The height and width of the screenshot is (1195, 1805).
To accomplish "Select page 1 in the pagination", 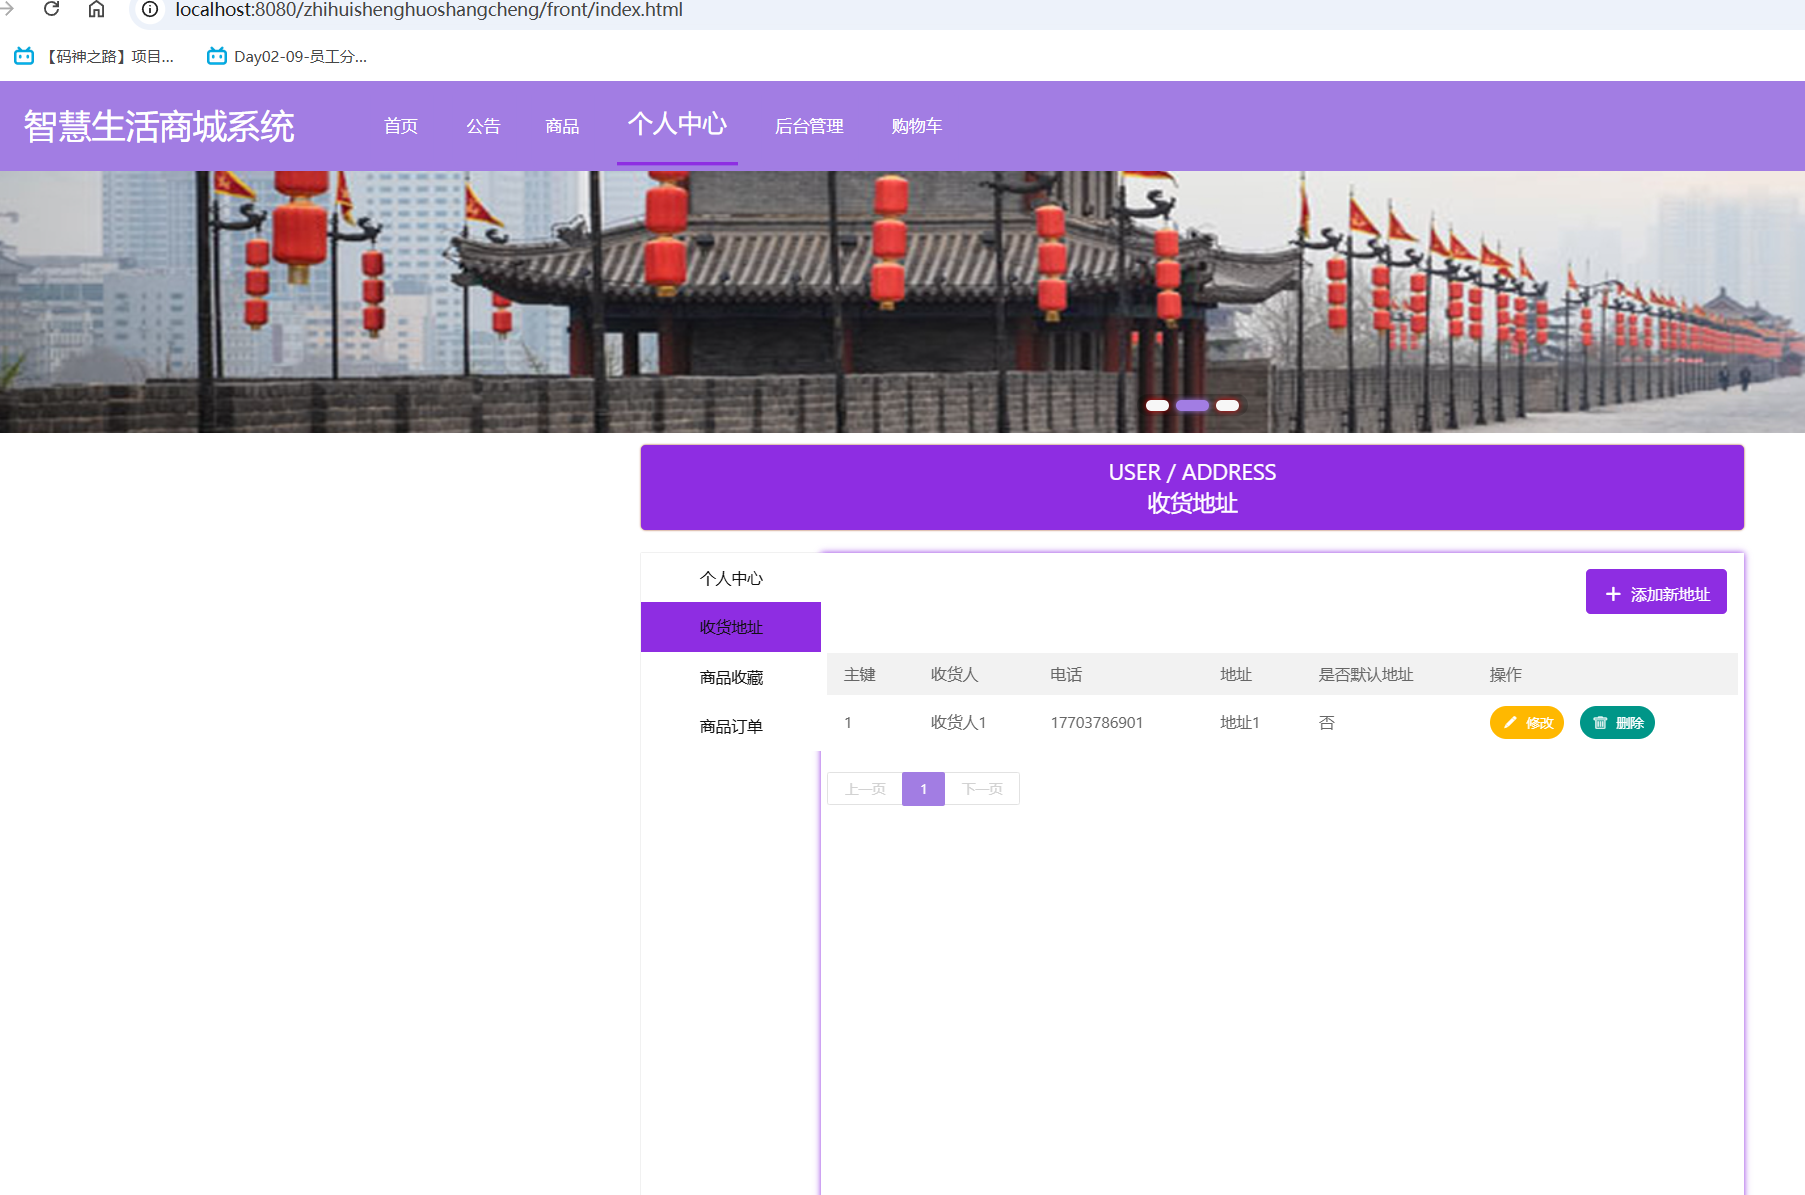I will (923, 789).
